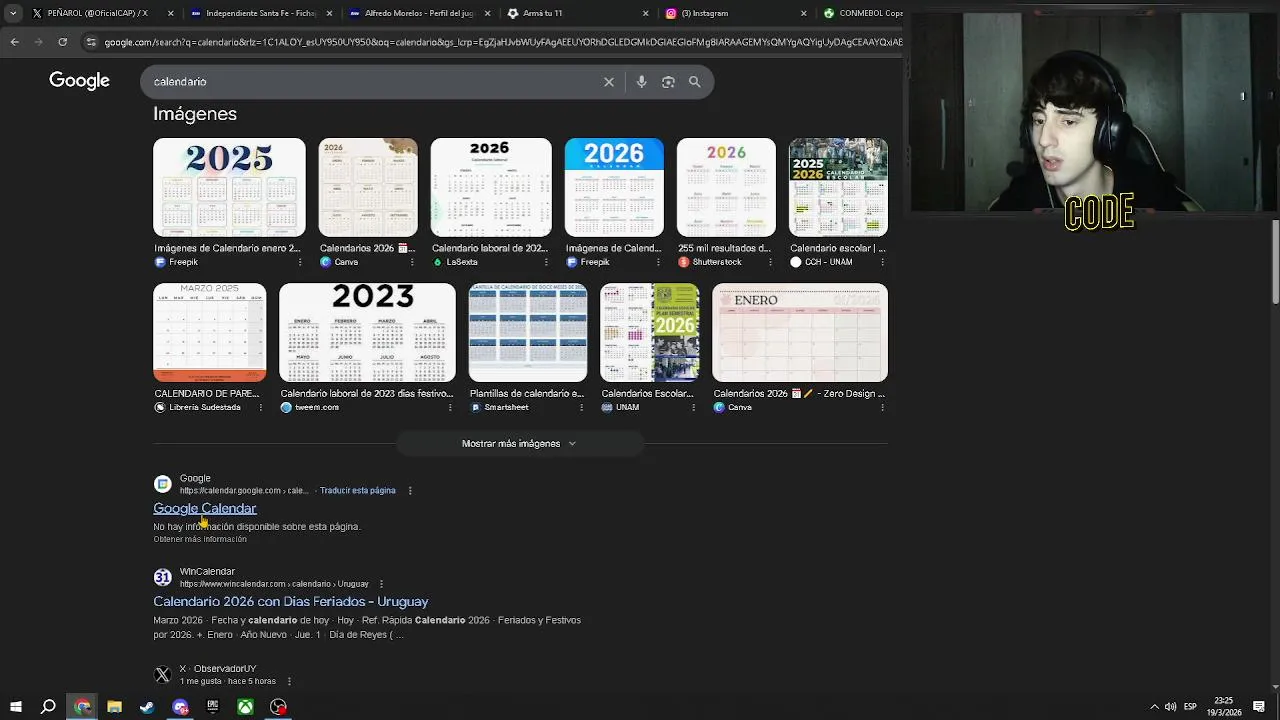
Task: Click the magnifier search button in Google bar
Action: [x=695, y=82]
